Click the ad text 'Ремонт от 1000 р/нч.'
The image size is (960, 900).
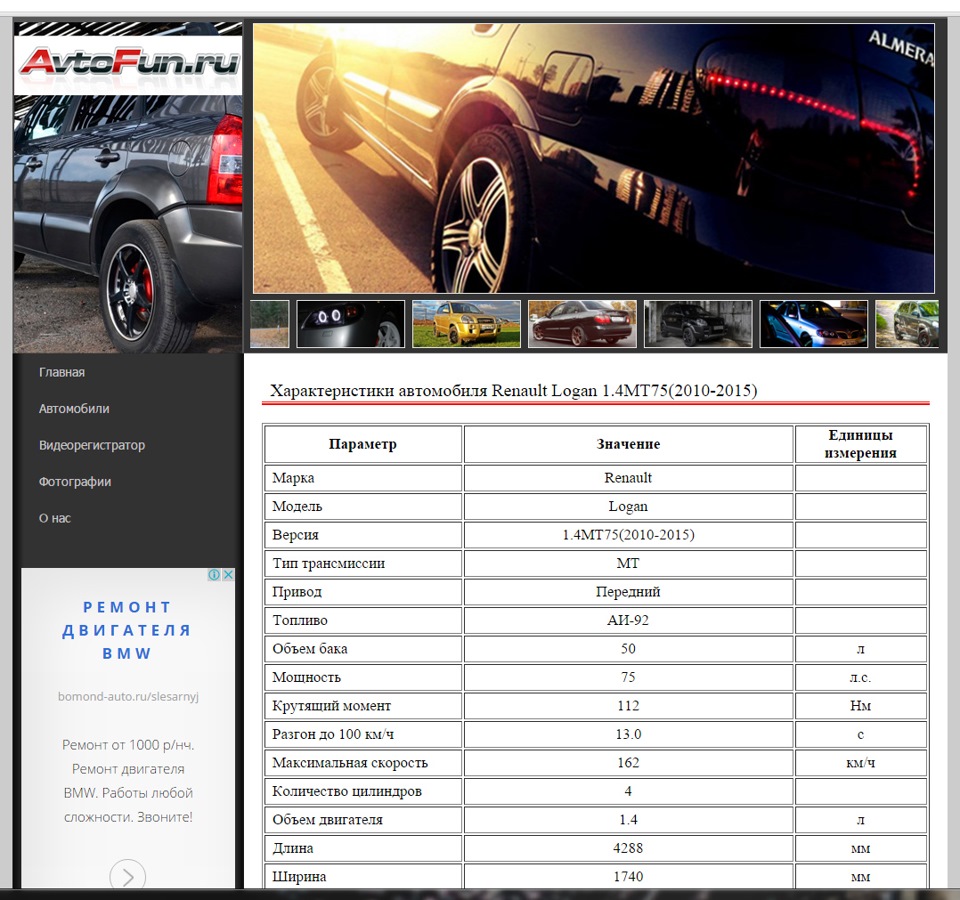128,745
